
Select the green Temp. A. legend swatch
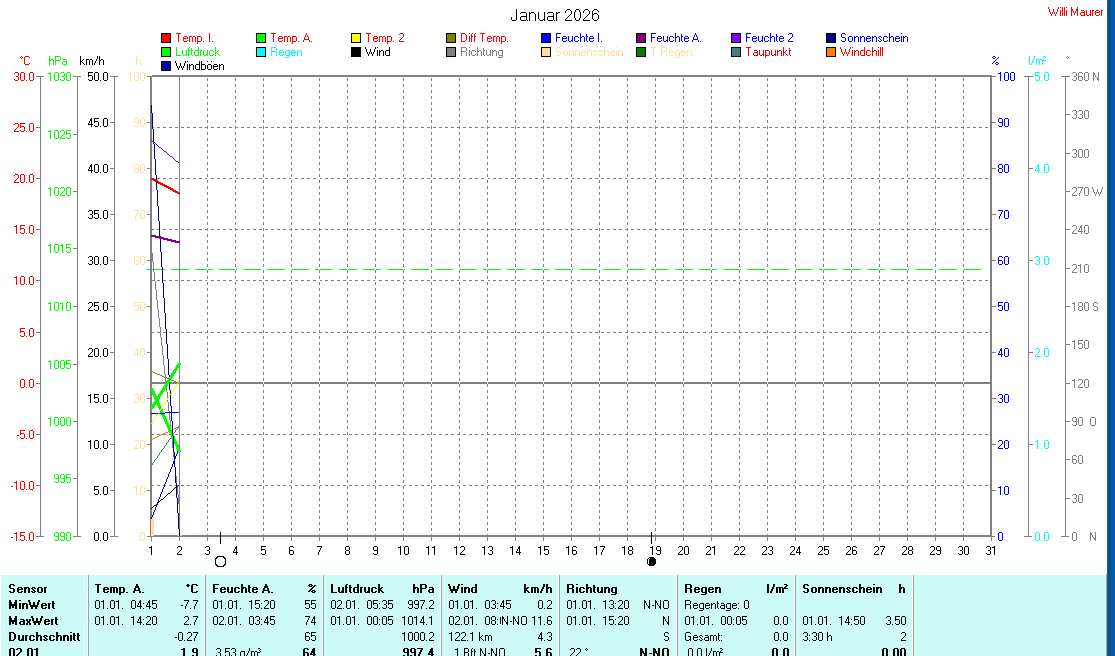(261, 38)
